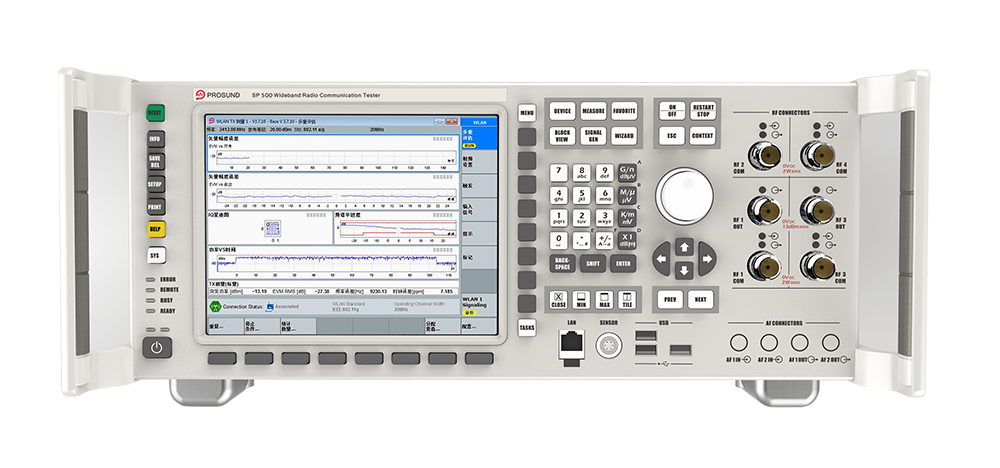Click the large rotary knob

pyautogui.click(x=682, y=193)
